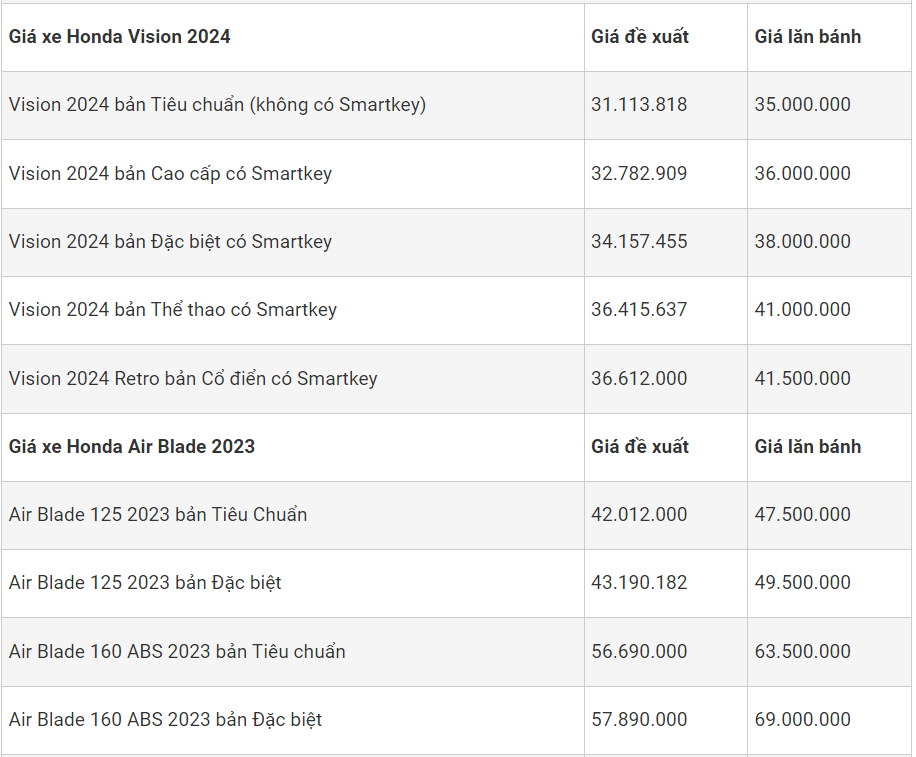Select Vision 2024 Retro bản Cổ điển row
Image resolution: width=916 pixels, height=757 pixels.
click(193, 378)
